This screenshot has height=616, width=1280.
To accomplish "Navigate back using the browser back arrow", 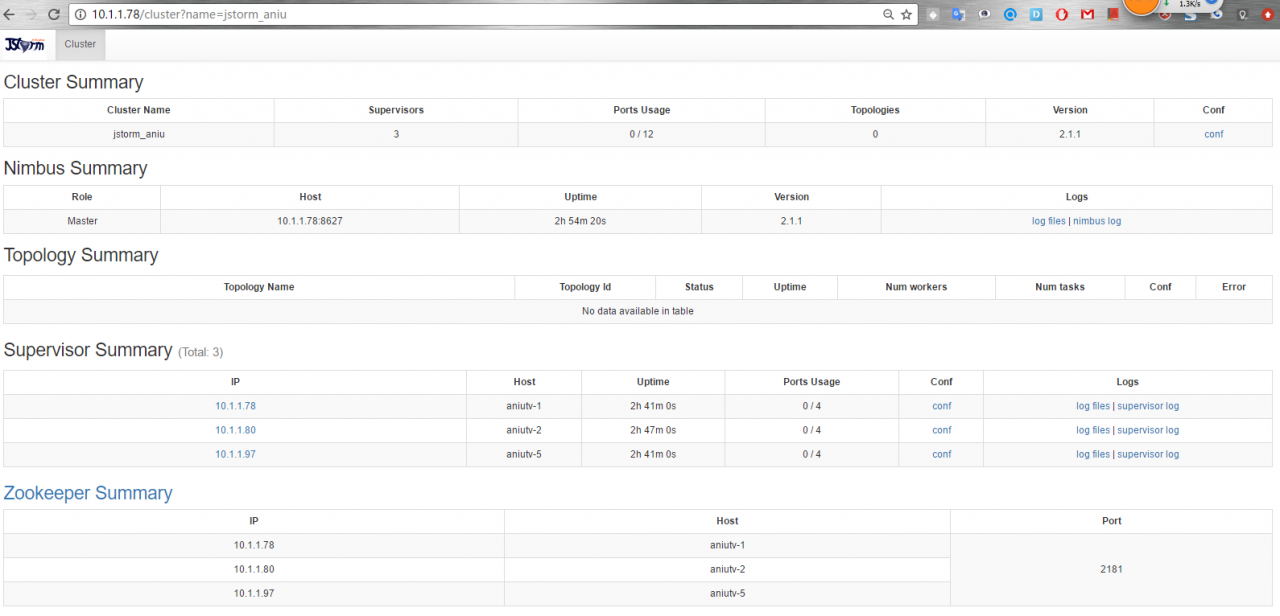I will 11,14.
